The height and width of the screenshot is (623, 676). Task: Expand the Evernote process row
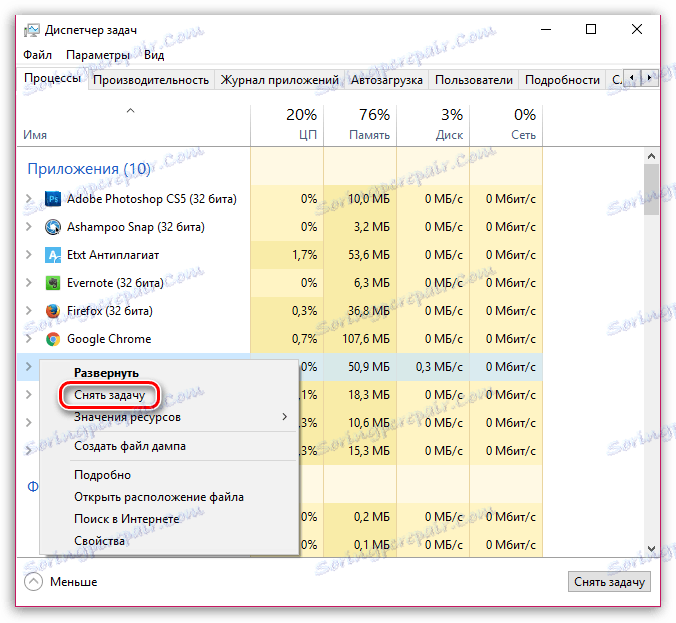pos(28,282)
